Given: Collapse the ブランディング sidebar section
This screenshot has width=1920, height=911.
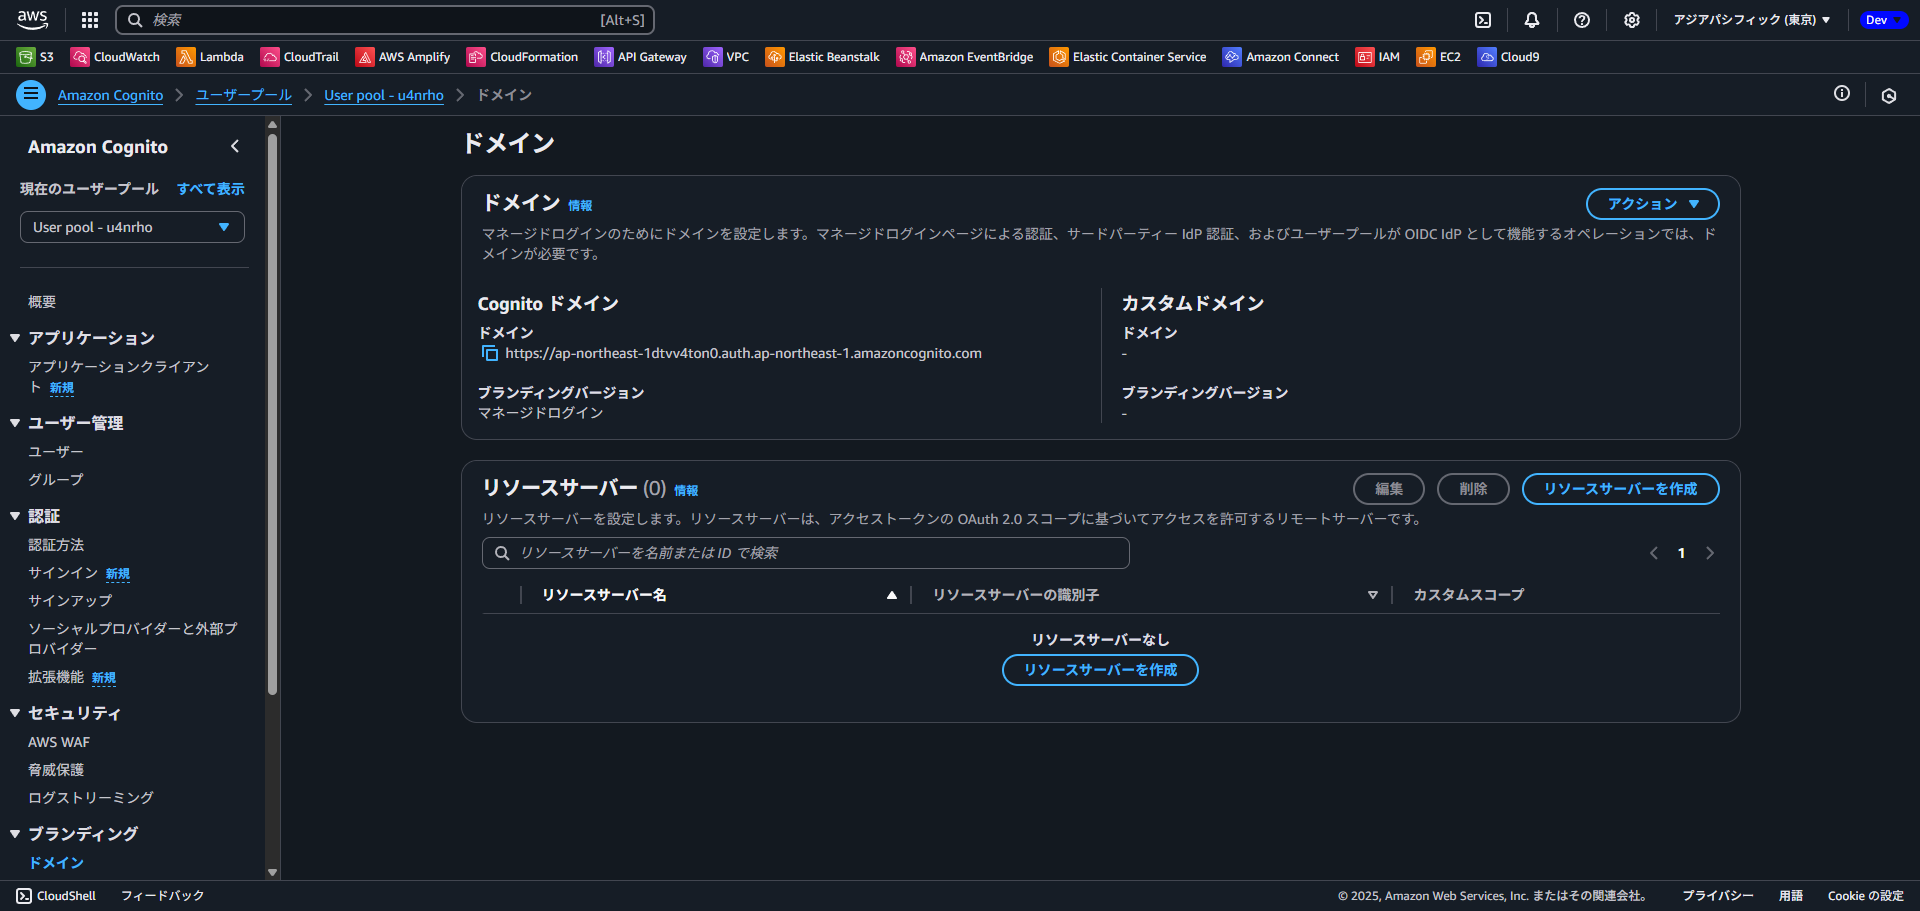Looking at the screenshot, I should (15, 834).
